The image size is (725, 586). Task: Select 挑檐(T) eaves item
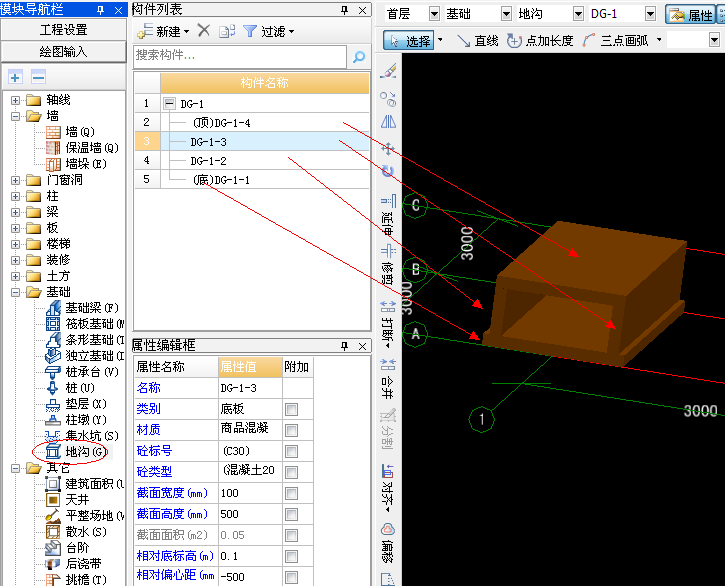[x=76, y=580]
